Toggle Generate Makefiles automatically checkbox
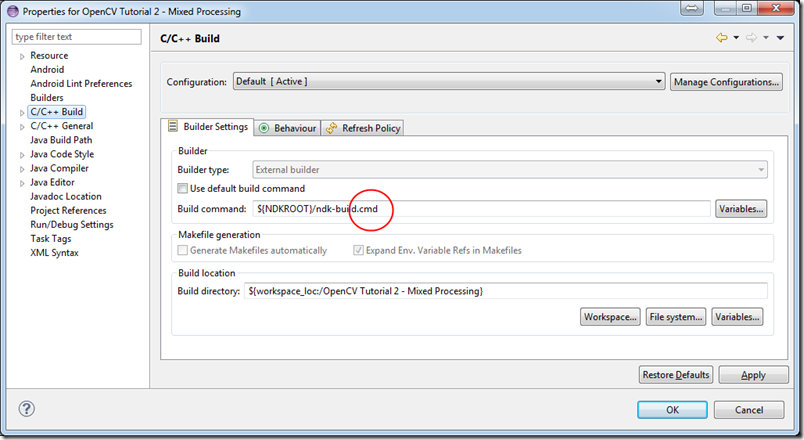The height and width of the screenshot is (440, 804). [x=183, y=250]
